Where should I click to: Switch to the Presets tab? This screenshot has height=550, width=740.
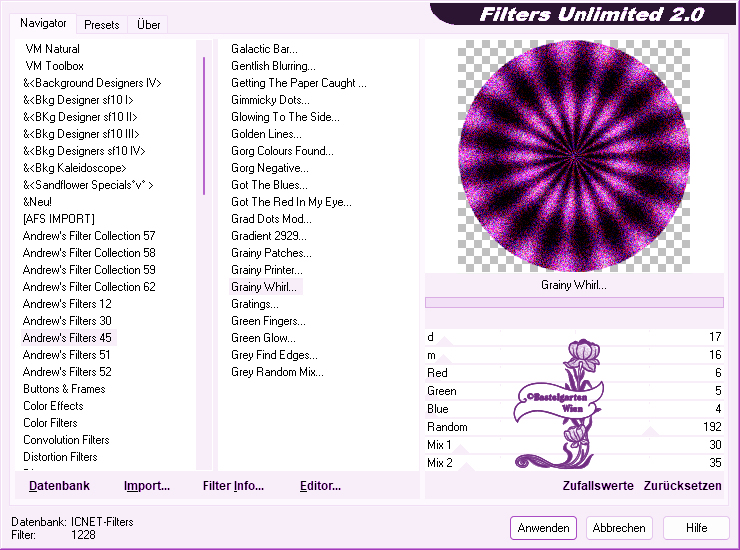click(101, 25)
